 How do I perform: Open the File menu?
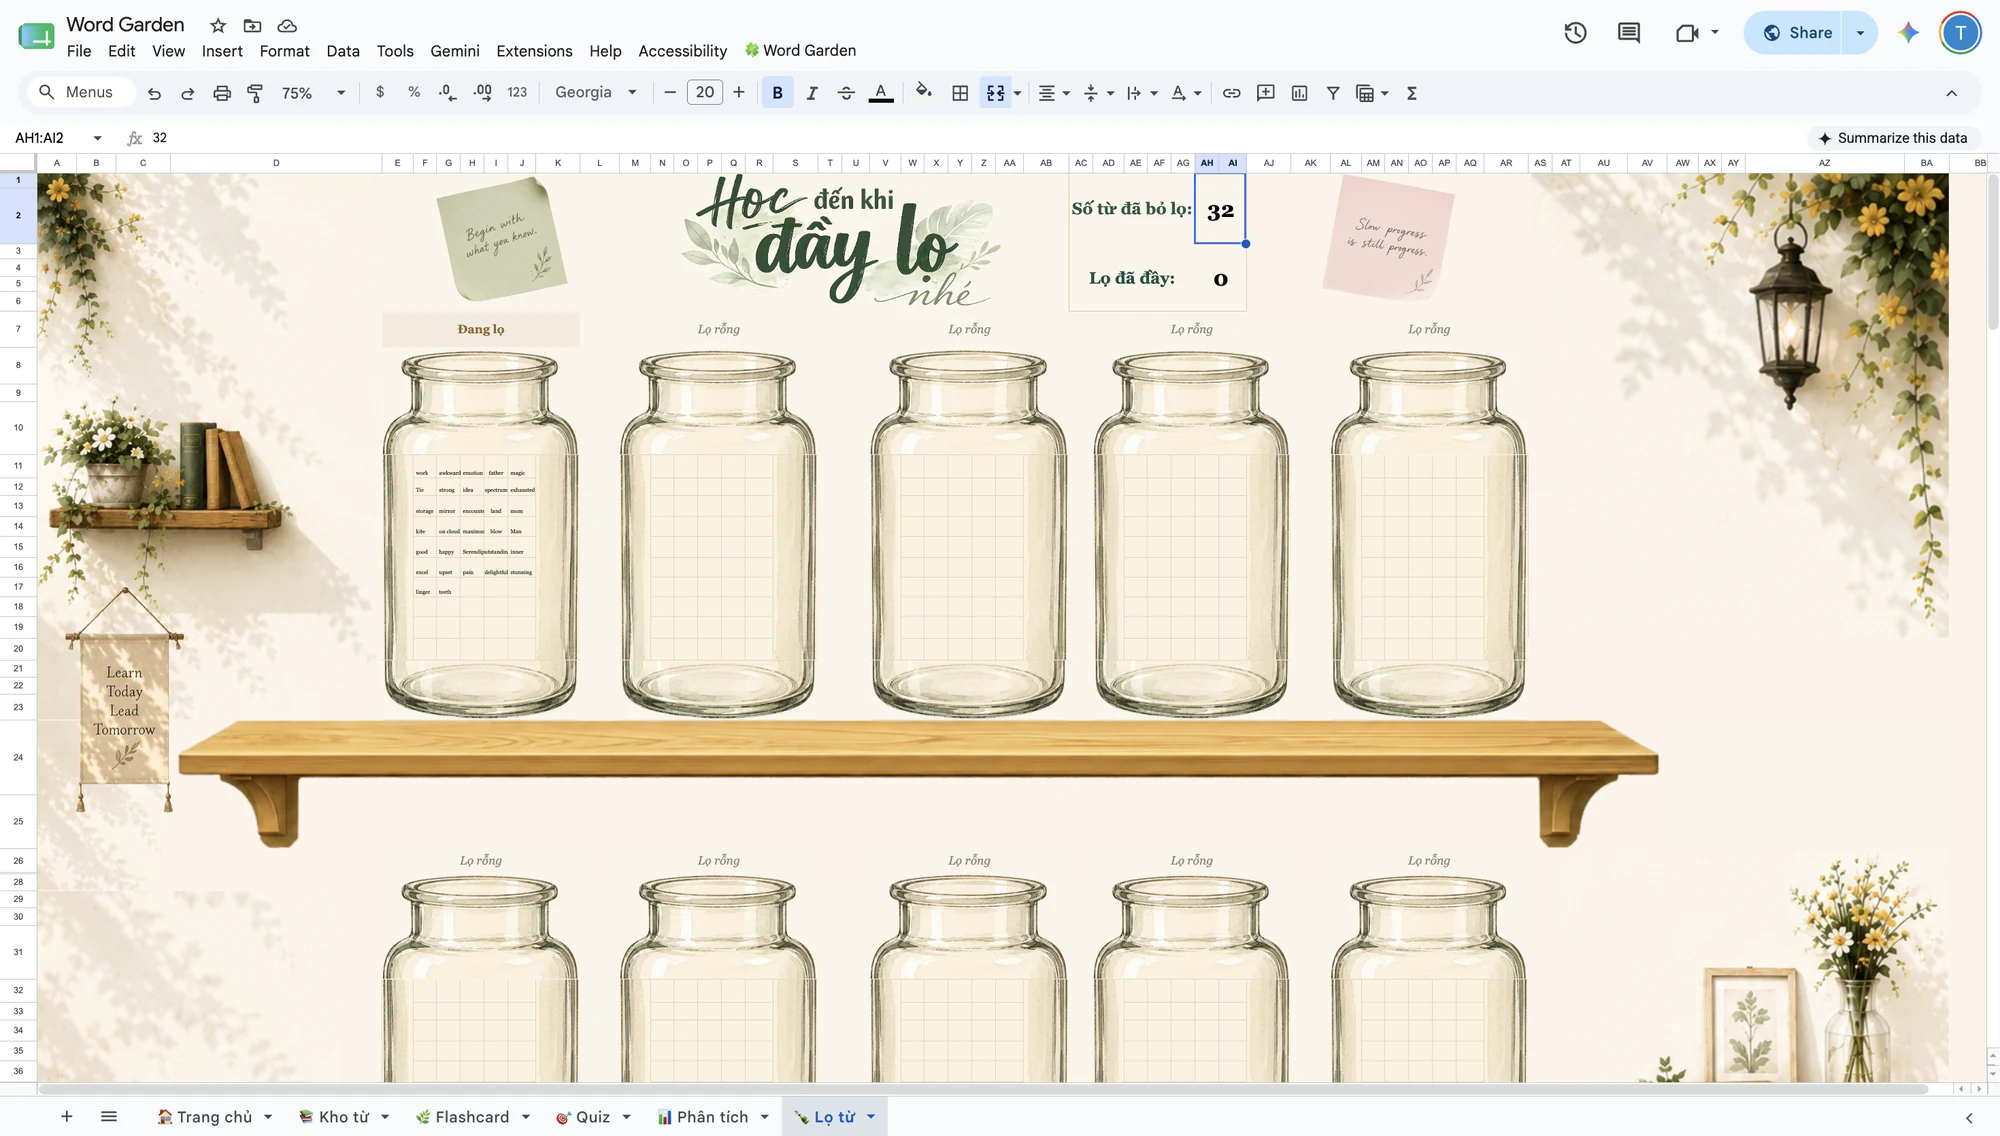[79, 51]
